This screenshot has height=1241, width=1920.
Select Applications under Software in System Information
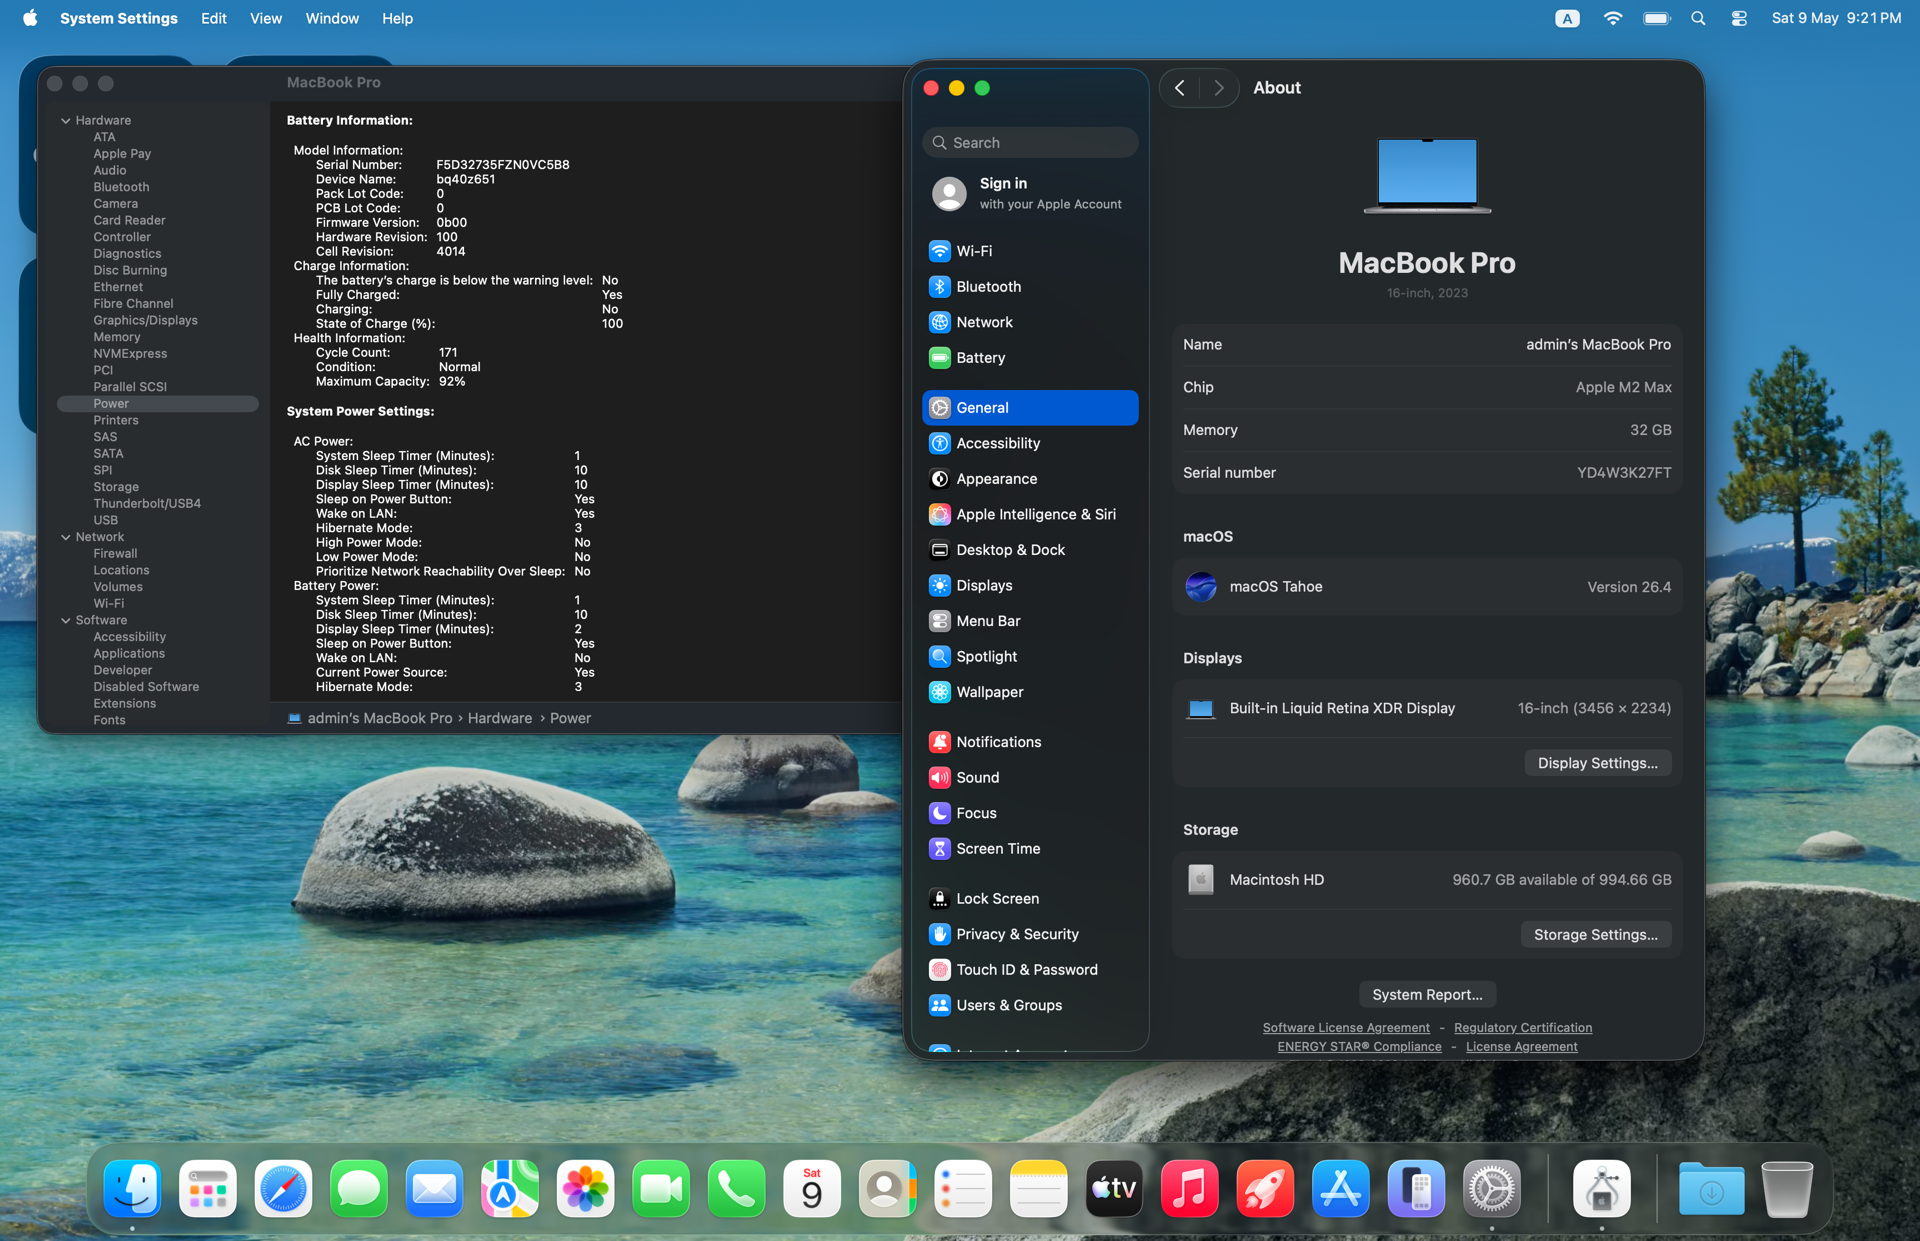coord(129,653)
